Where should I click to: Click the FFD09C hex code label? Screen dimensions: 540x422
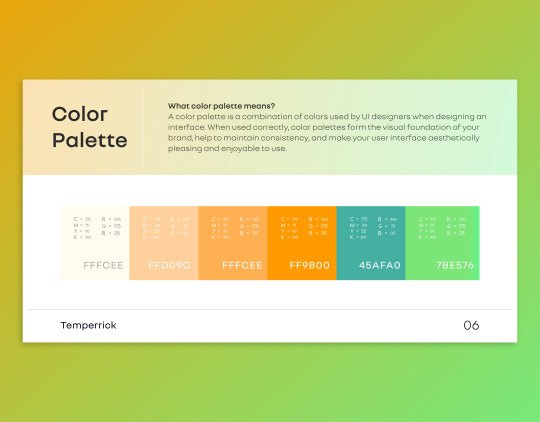[x=169, y=265]
